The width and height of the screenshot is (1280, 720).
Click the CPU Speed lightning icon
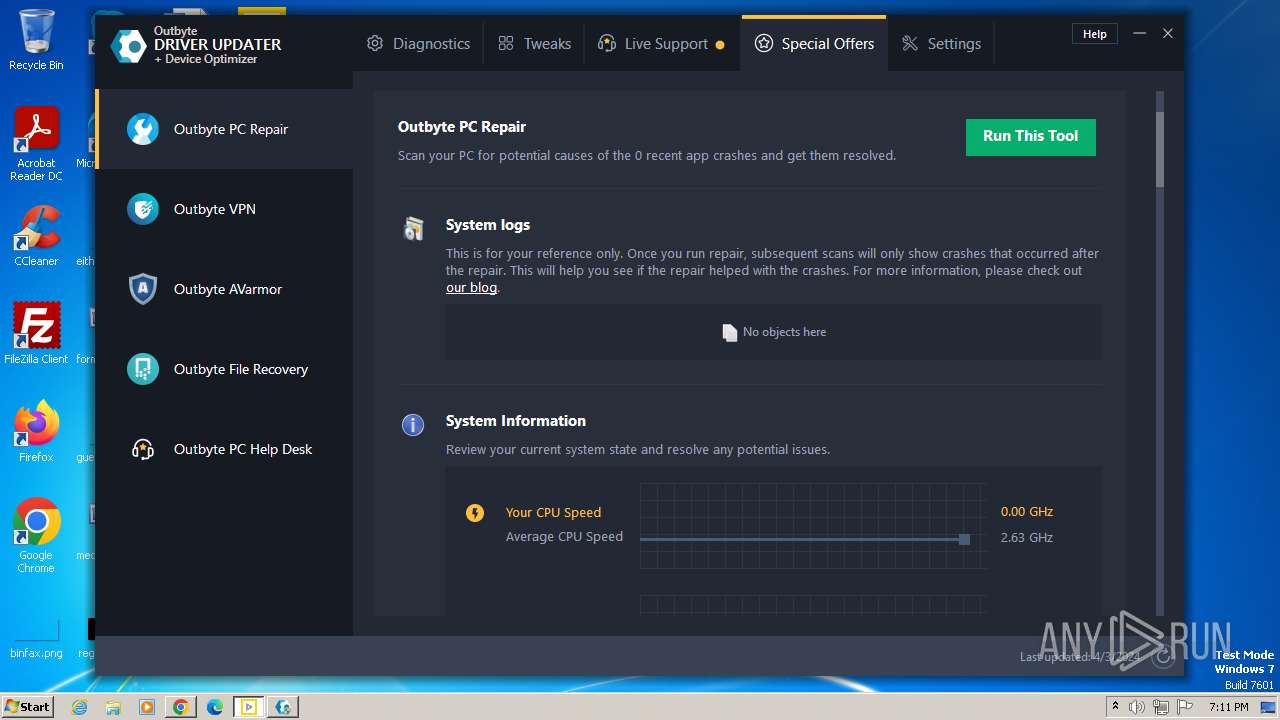pos(475,513)
